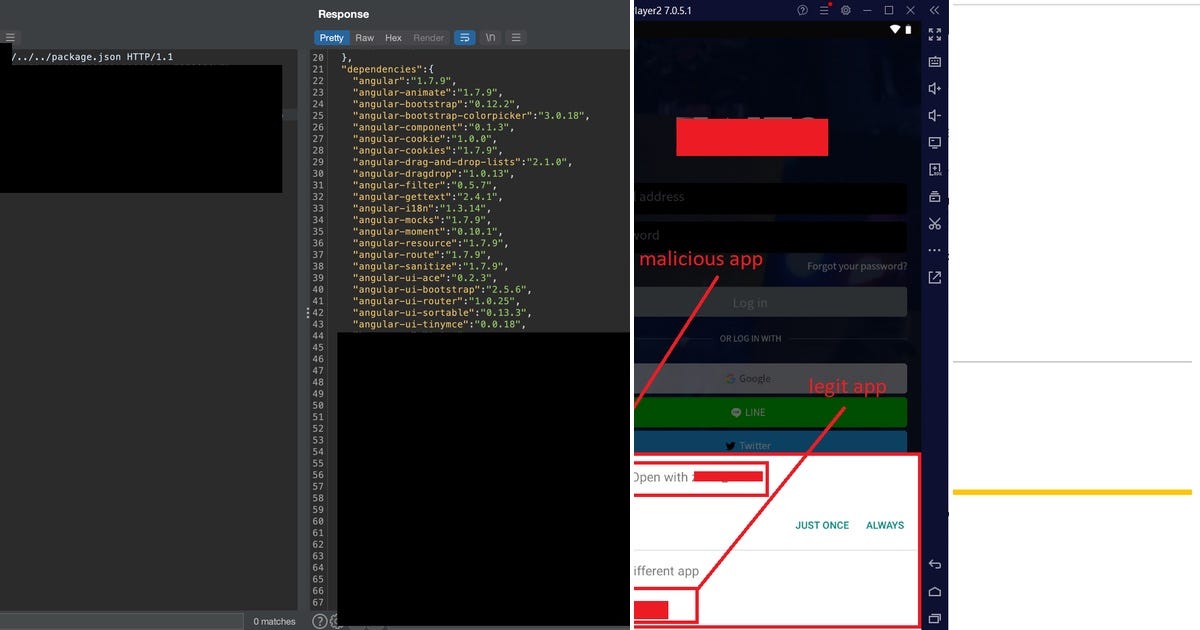Open the top-left hamburger icon in Burp
1200x630 pixels.
10,36
